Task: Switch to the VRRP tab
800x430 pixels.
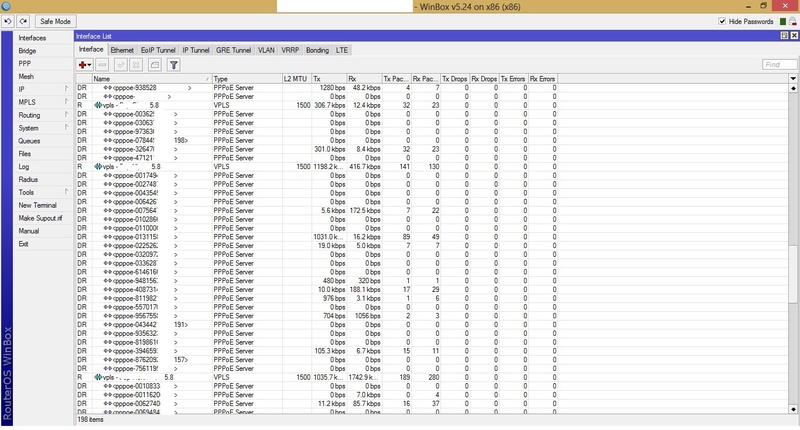Action: tap(290, 50)
